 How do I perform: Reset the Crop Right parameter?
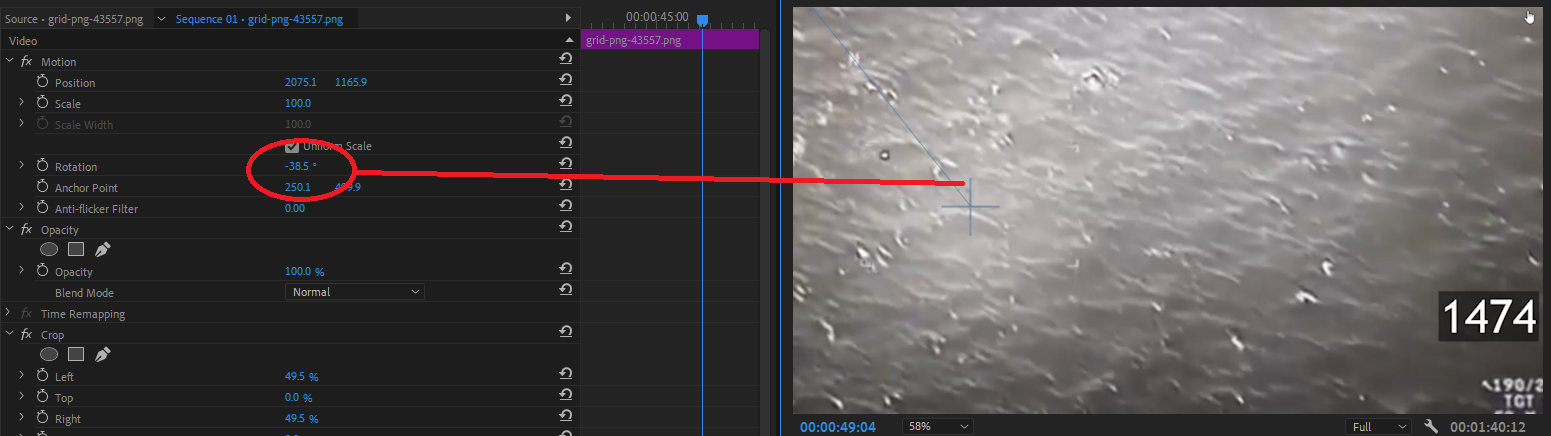tap(566, 417)
